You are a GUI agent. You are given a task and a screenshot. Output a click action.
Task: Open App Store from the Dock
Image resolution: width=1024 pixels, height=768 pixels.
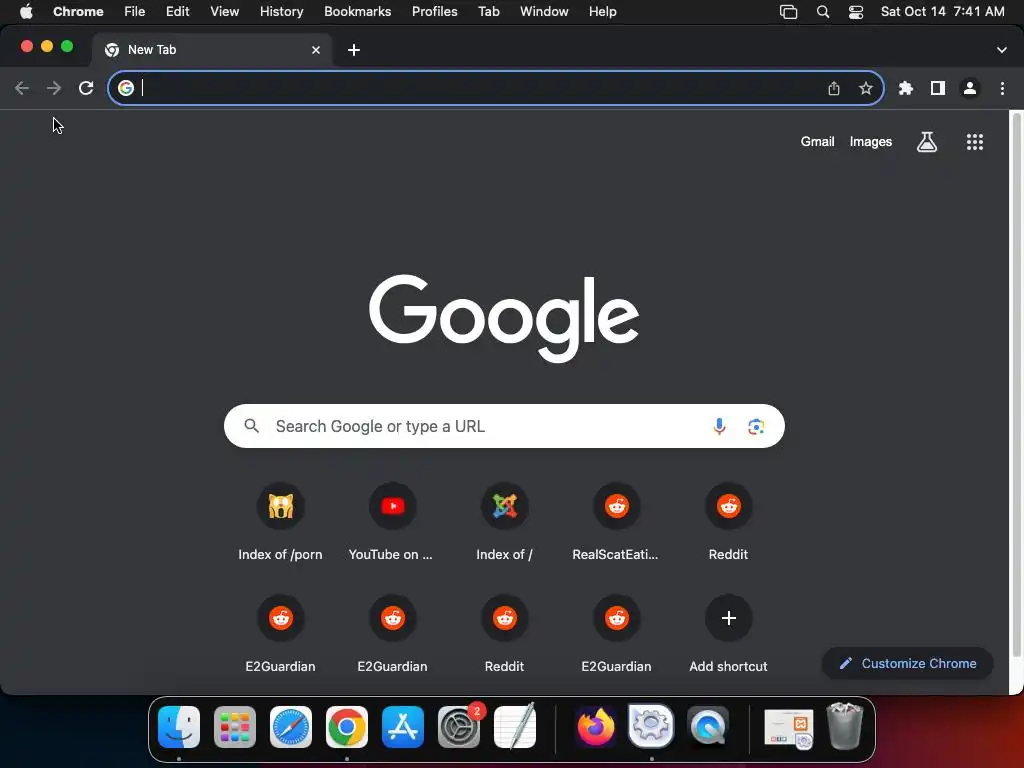[x=402, y=726]
